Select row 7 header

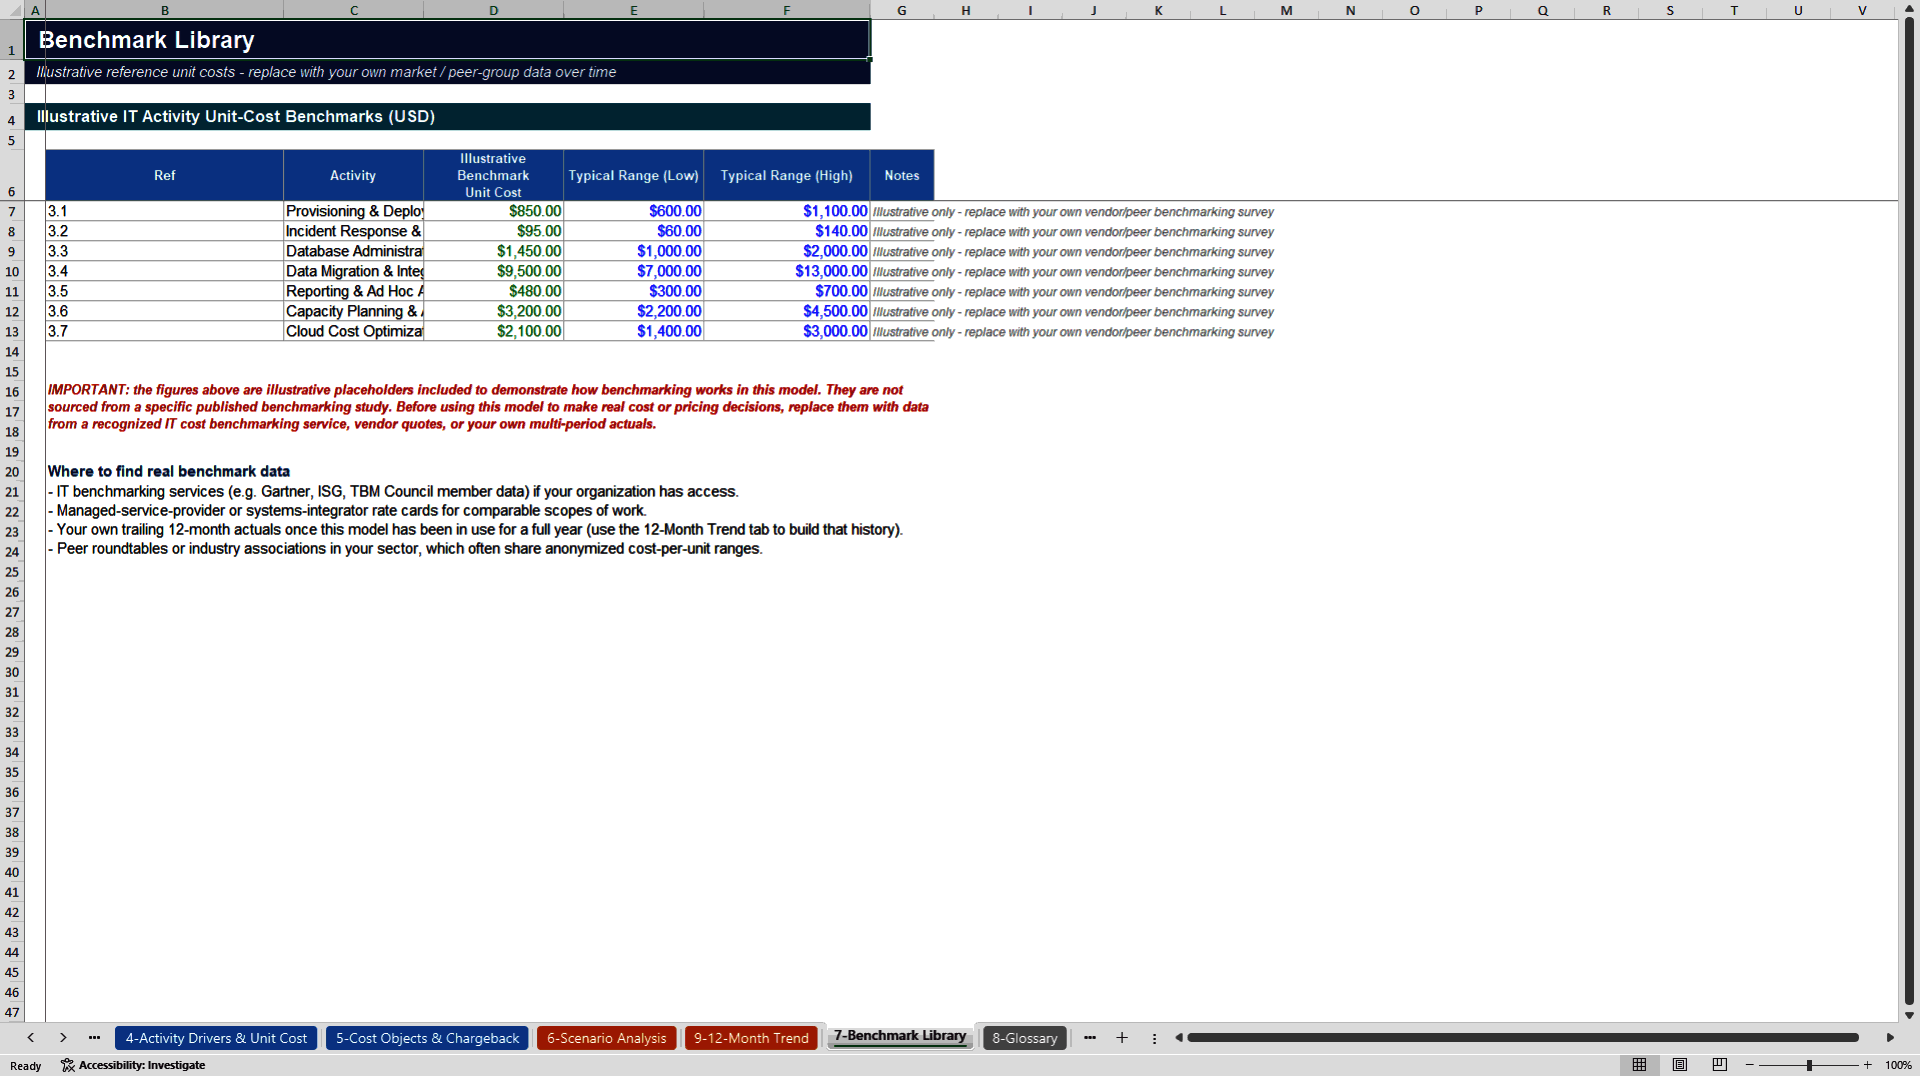[12, 211]
